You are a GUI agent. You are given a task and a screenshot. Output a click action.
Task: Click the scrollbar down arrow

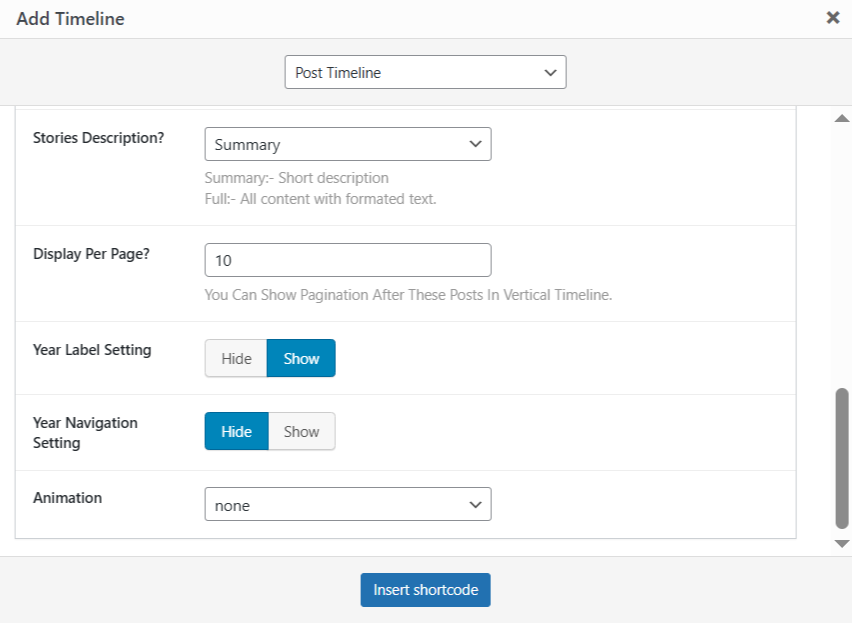841,543
